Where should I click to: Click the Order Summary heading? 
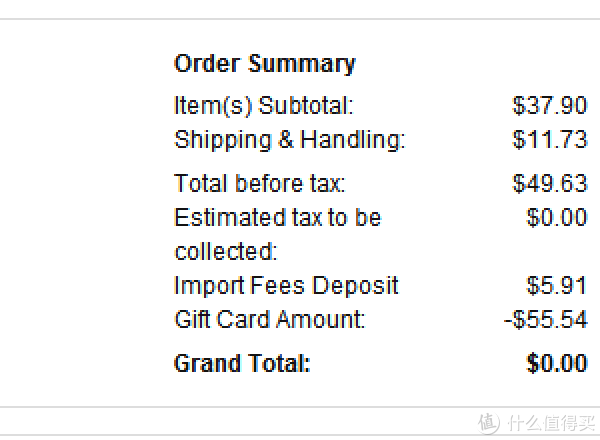click(x=265, y=64)
